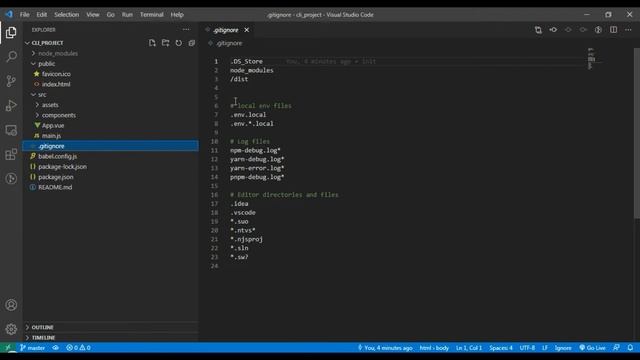Open the Selection menu
Screen dimensions: 640x360
click(x=67, y=15)
